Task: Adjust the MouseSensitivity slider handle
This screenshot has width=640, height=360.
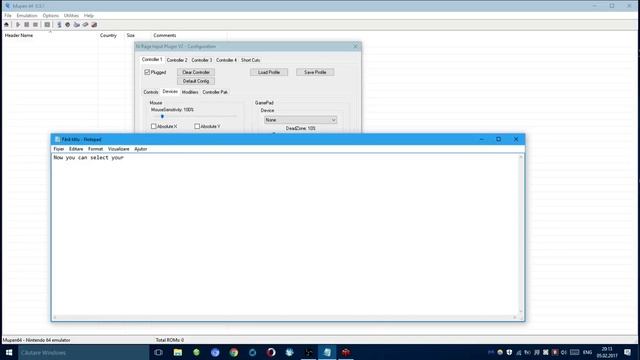Action: point(162,117)
